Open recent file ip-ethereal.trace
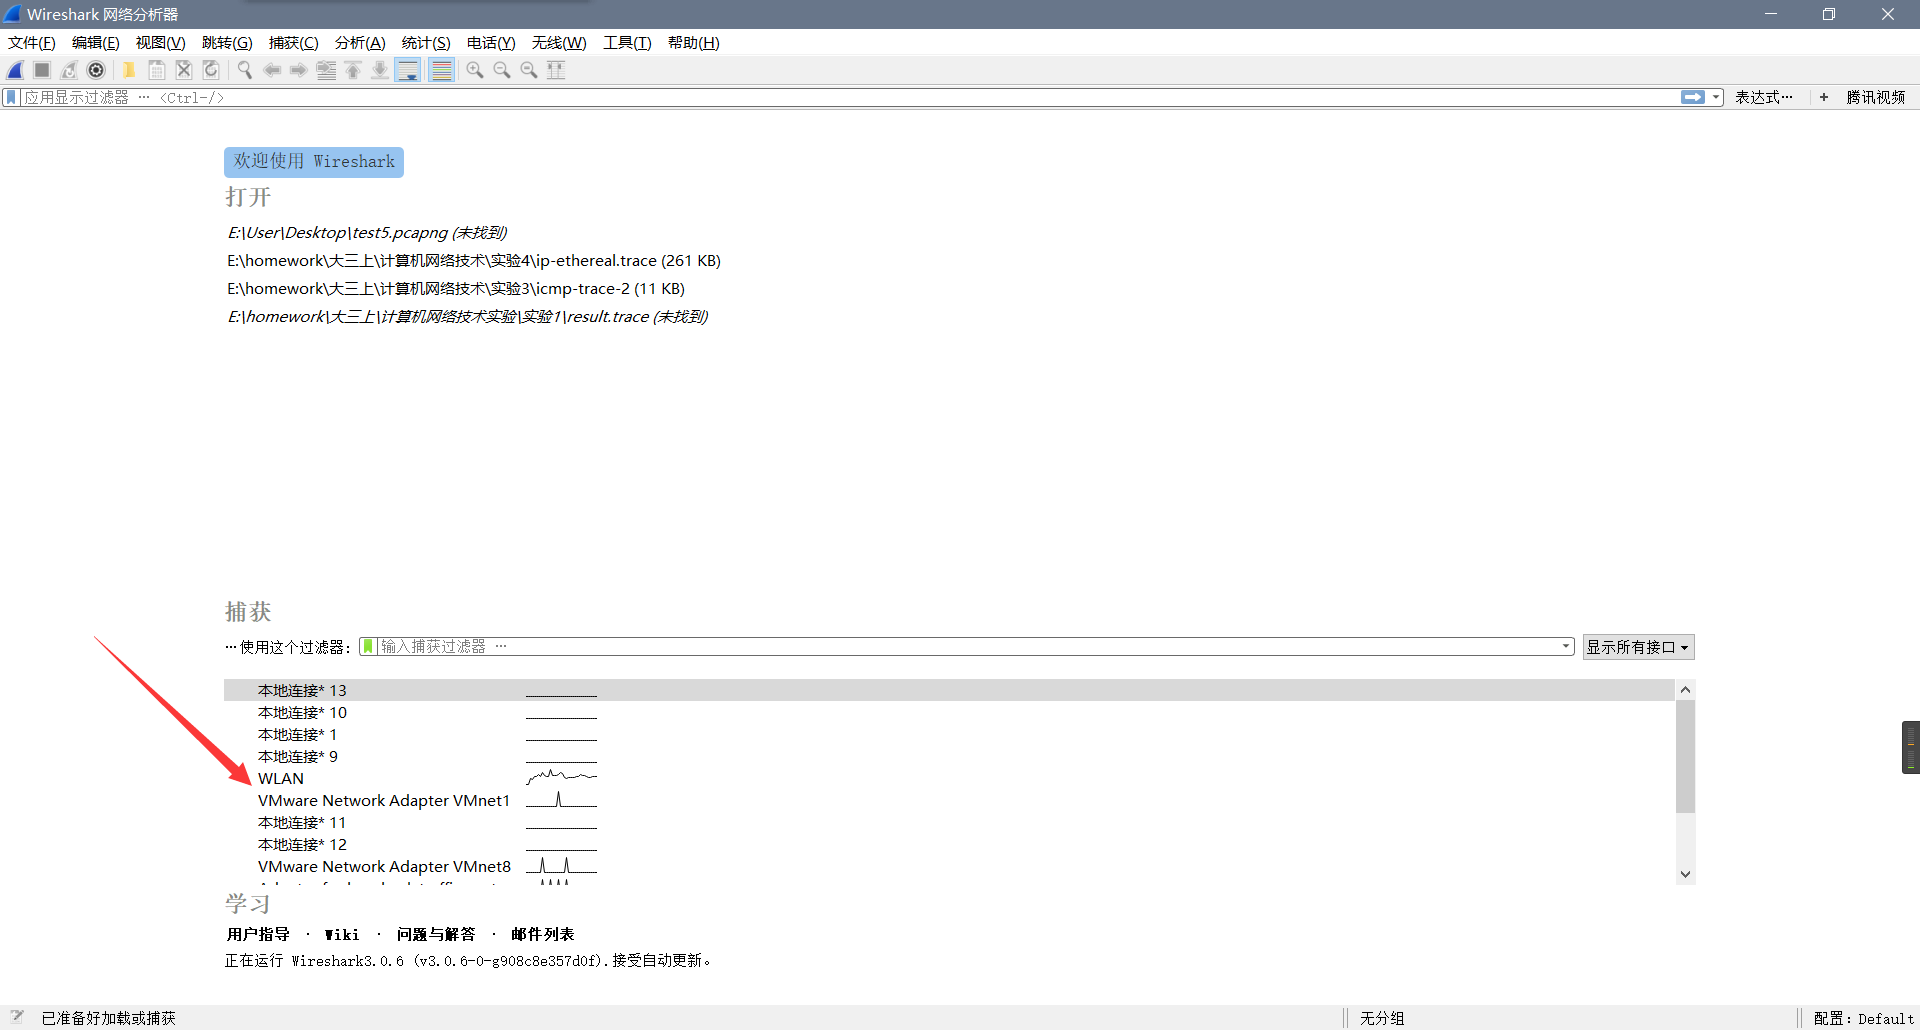The height and width of the screenshot is (1030, 1920). pos(474,260)
